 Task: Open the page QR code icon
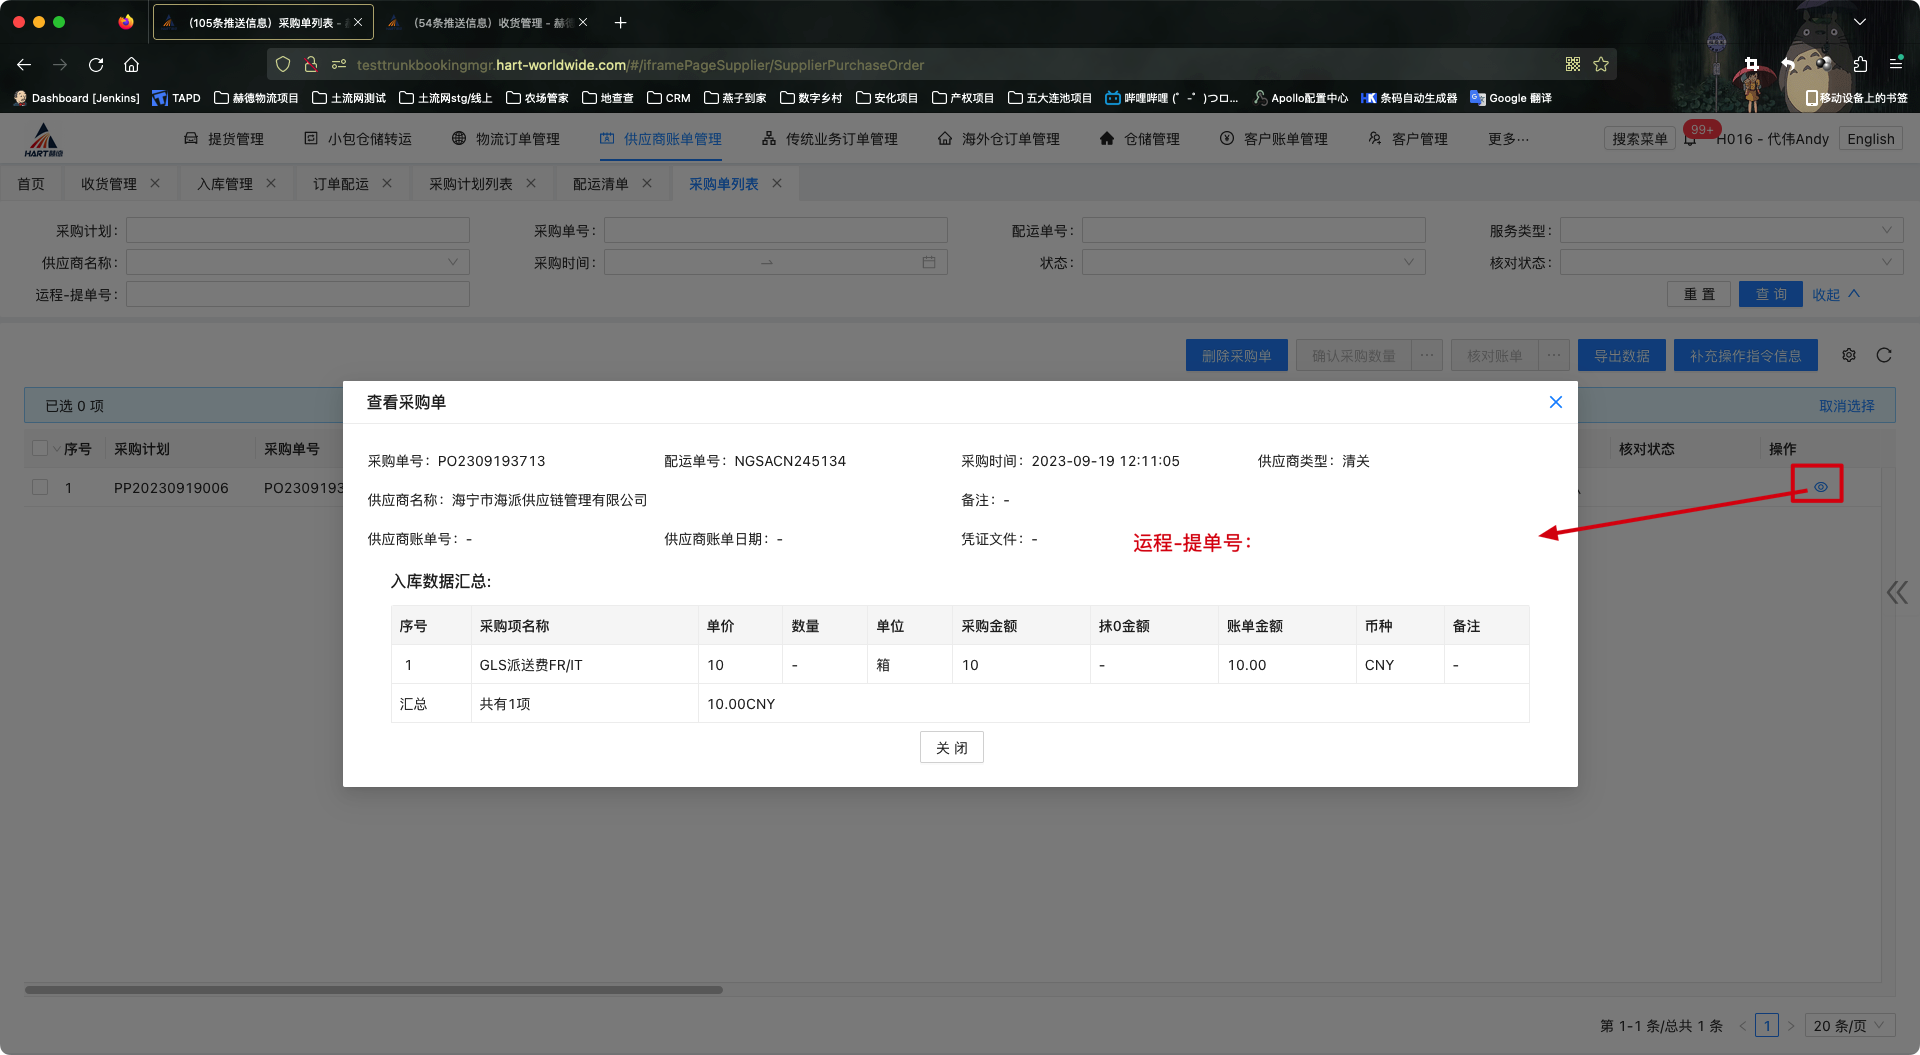point(1573,65)
